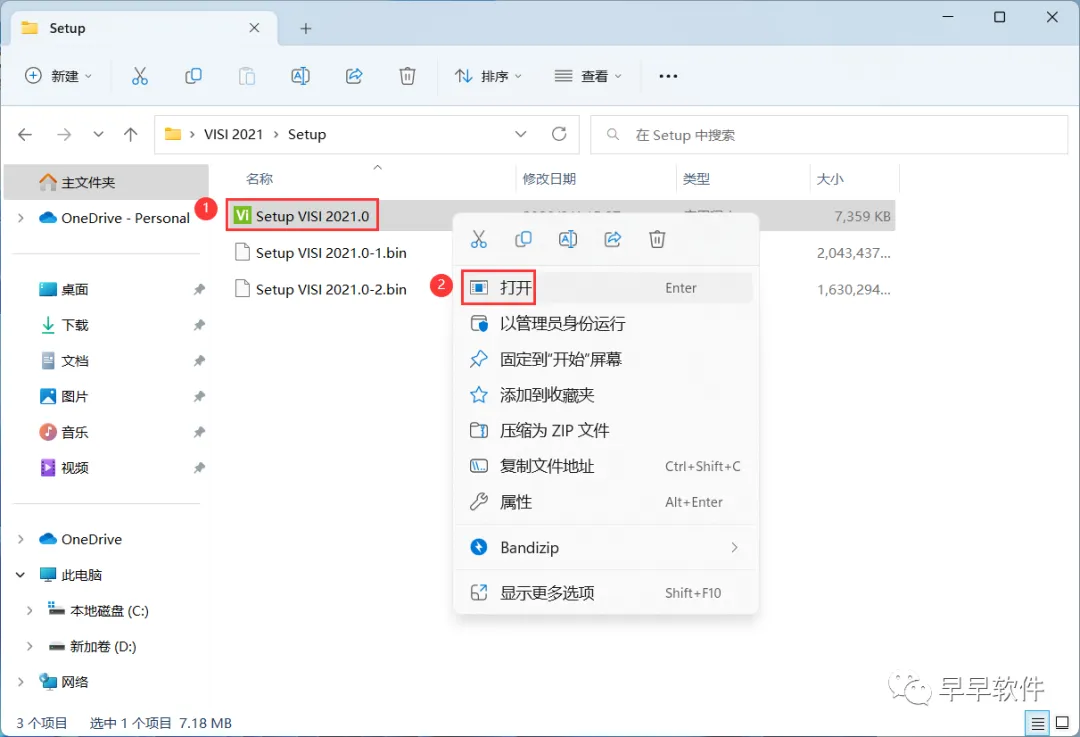Click VISI 2021 in the address breadcrumb
This screenshot has width=1080, height=737.
(233, 134)
